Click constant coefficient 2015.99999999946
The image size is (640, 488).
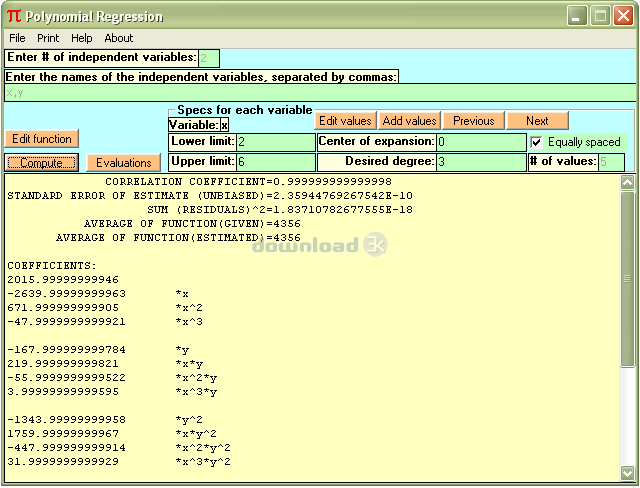pyautogui.click(x=63, y=279)
